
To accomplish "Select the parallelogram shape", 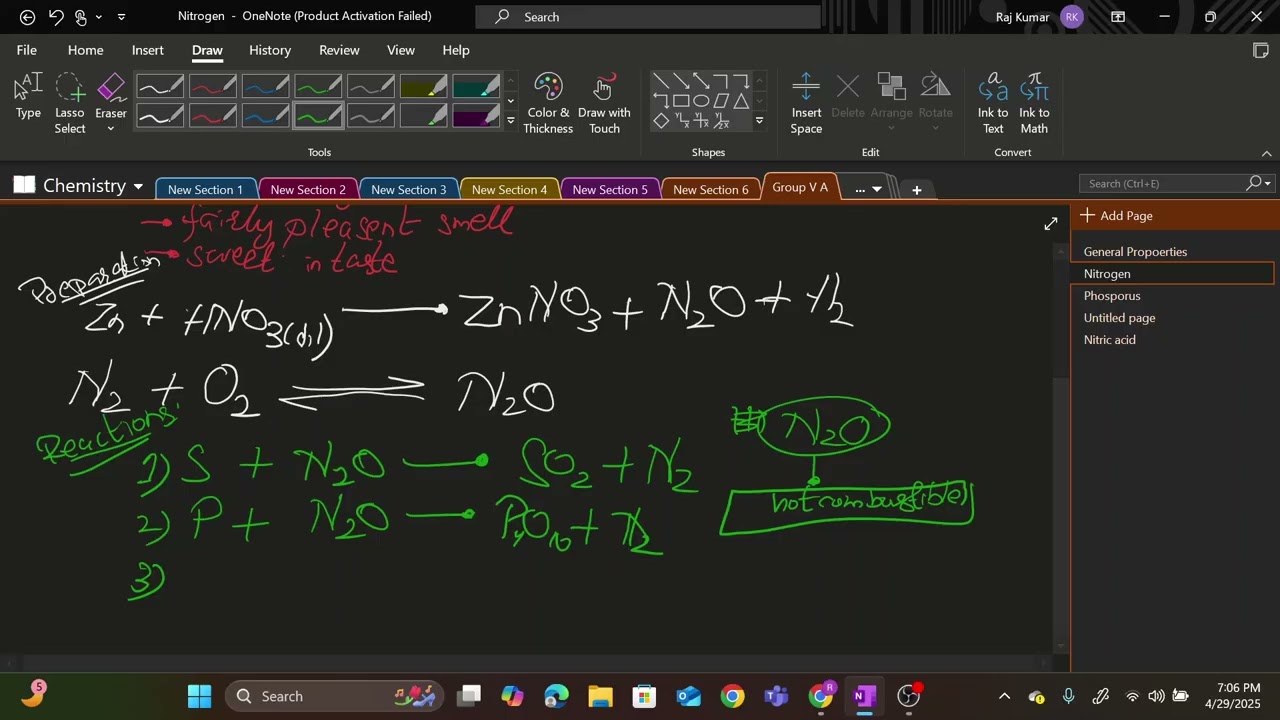I will [721, 101].
